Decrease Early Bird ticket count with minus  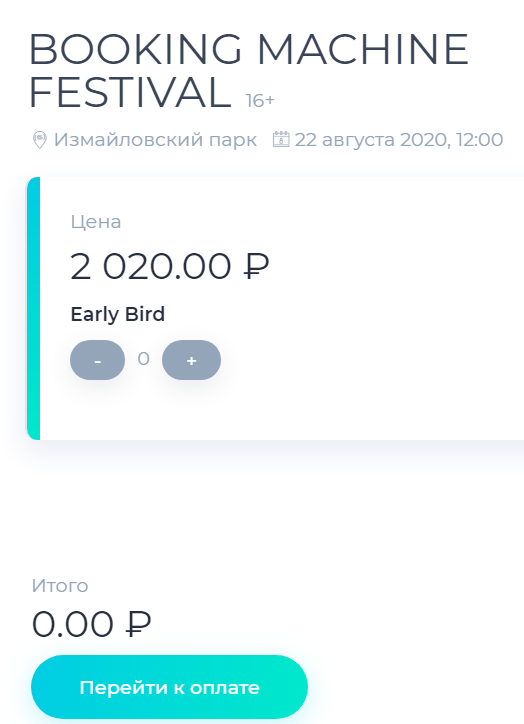pos(97,360)
